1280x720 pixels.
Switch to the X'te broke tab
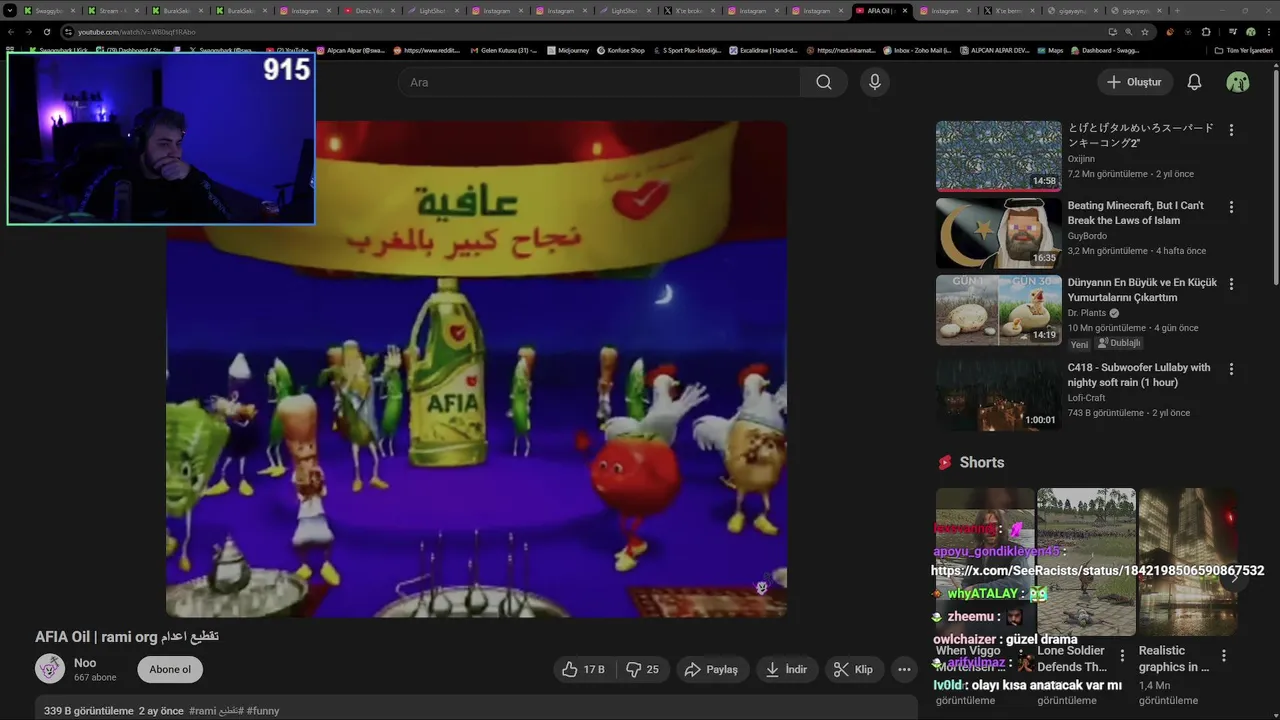690,10
